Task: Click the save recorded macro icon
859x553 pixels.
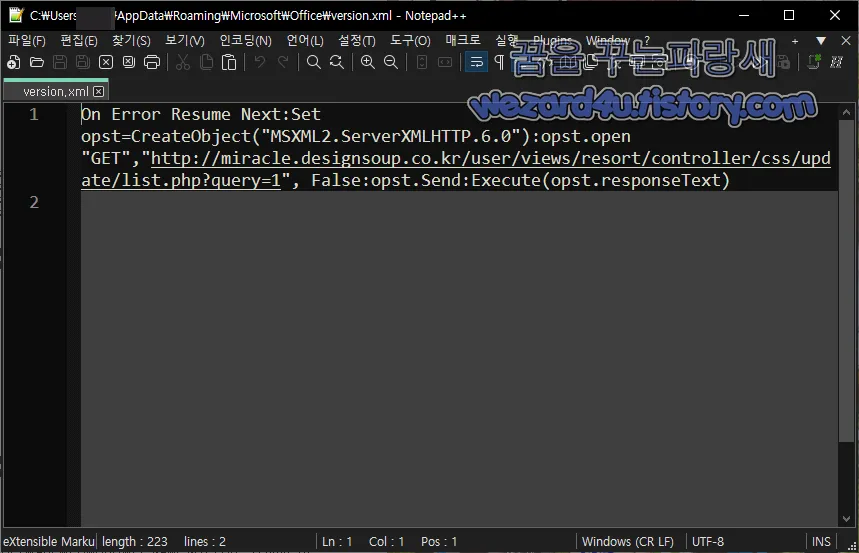Action: click(784, 62)
